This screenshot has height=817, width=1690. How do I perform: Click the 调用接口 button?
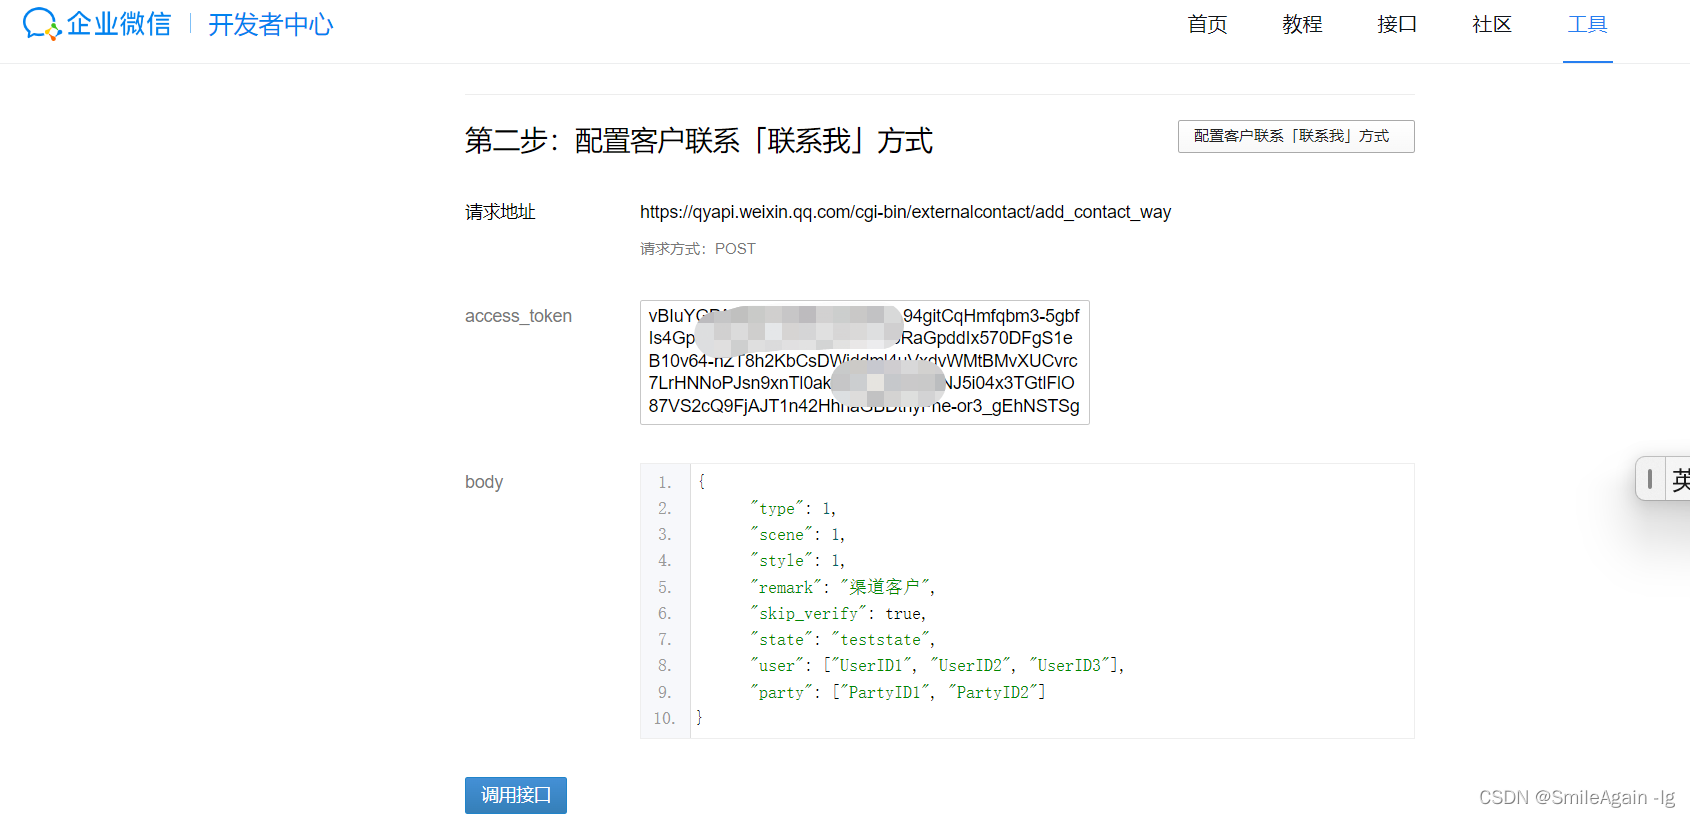516,795
